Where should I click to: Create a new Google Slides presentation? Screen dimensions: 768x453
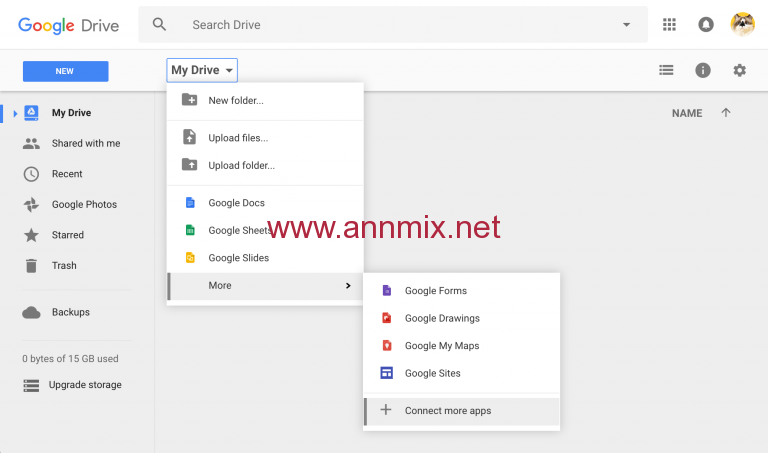pos(265,258)
